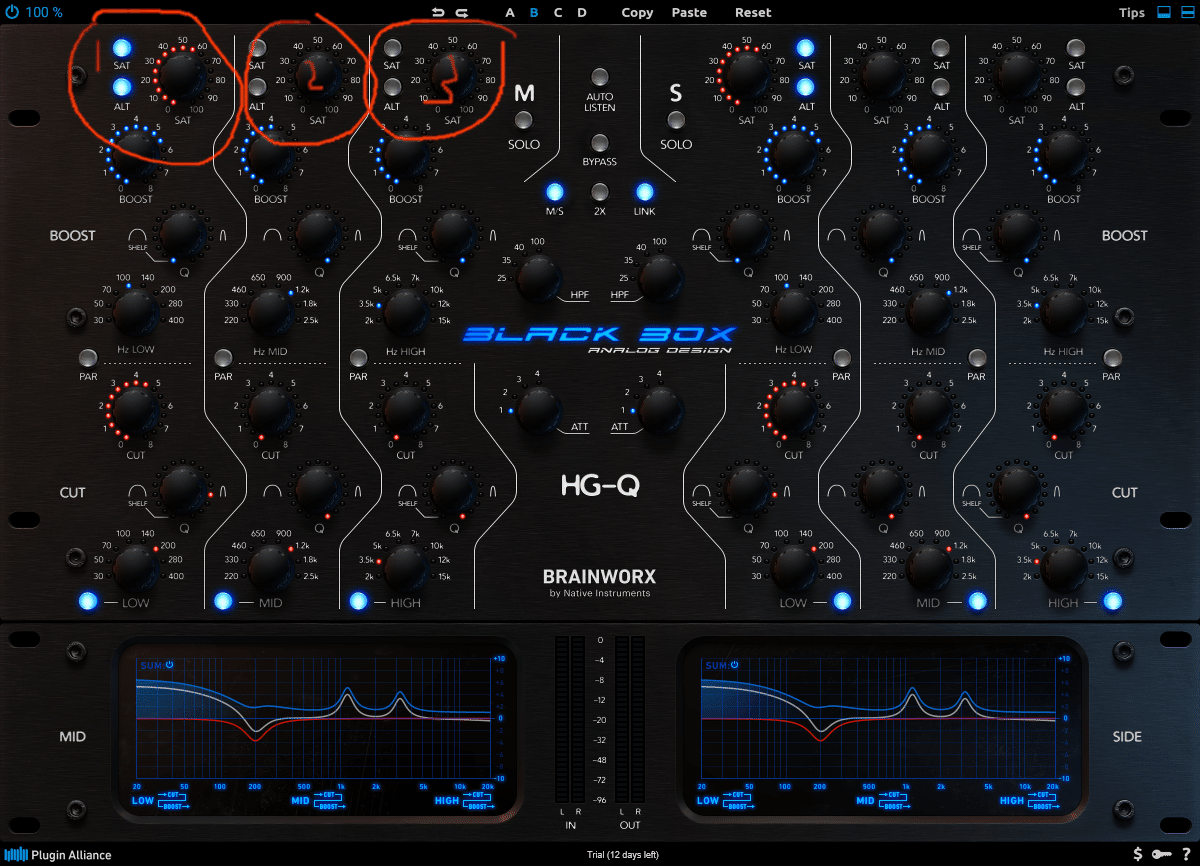The height and width of the screenshot is (866, 1200).
Task: Click the Side low band CUT knob
Action: [x=794, y=410]
